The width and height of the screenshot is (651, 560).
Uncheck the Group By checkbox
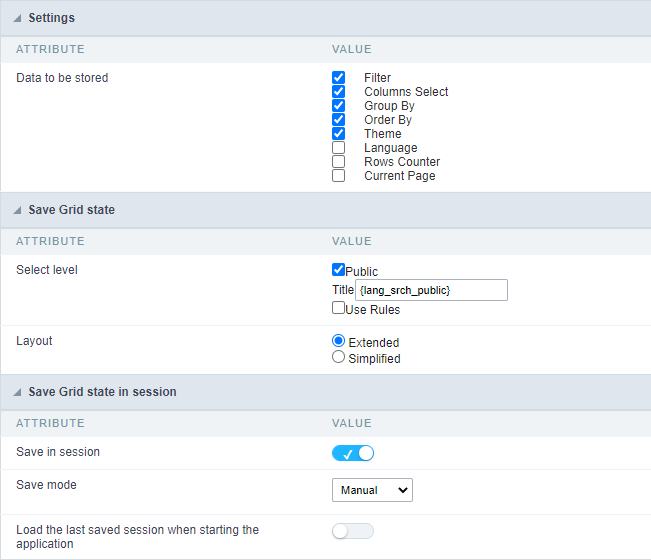click(x=339, y=105)
